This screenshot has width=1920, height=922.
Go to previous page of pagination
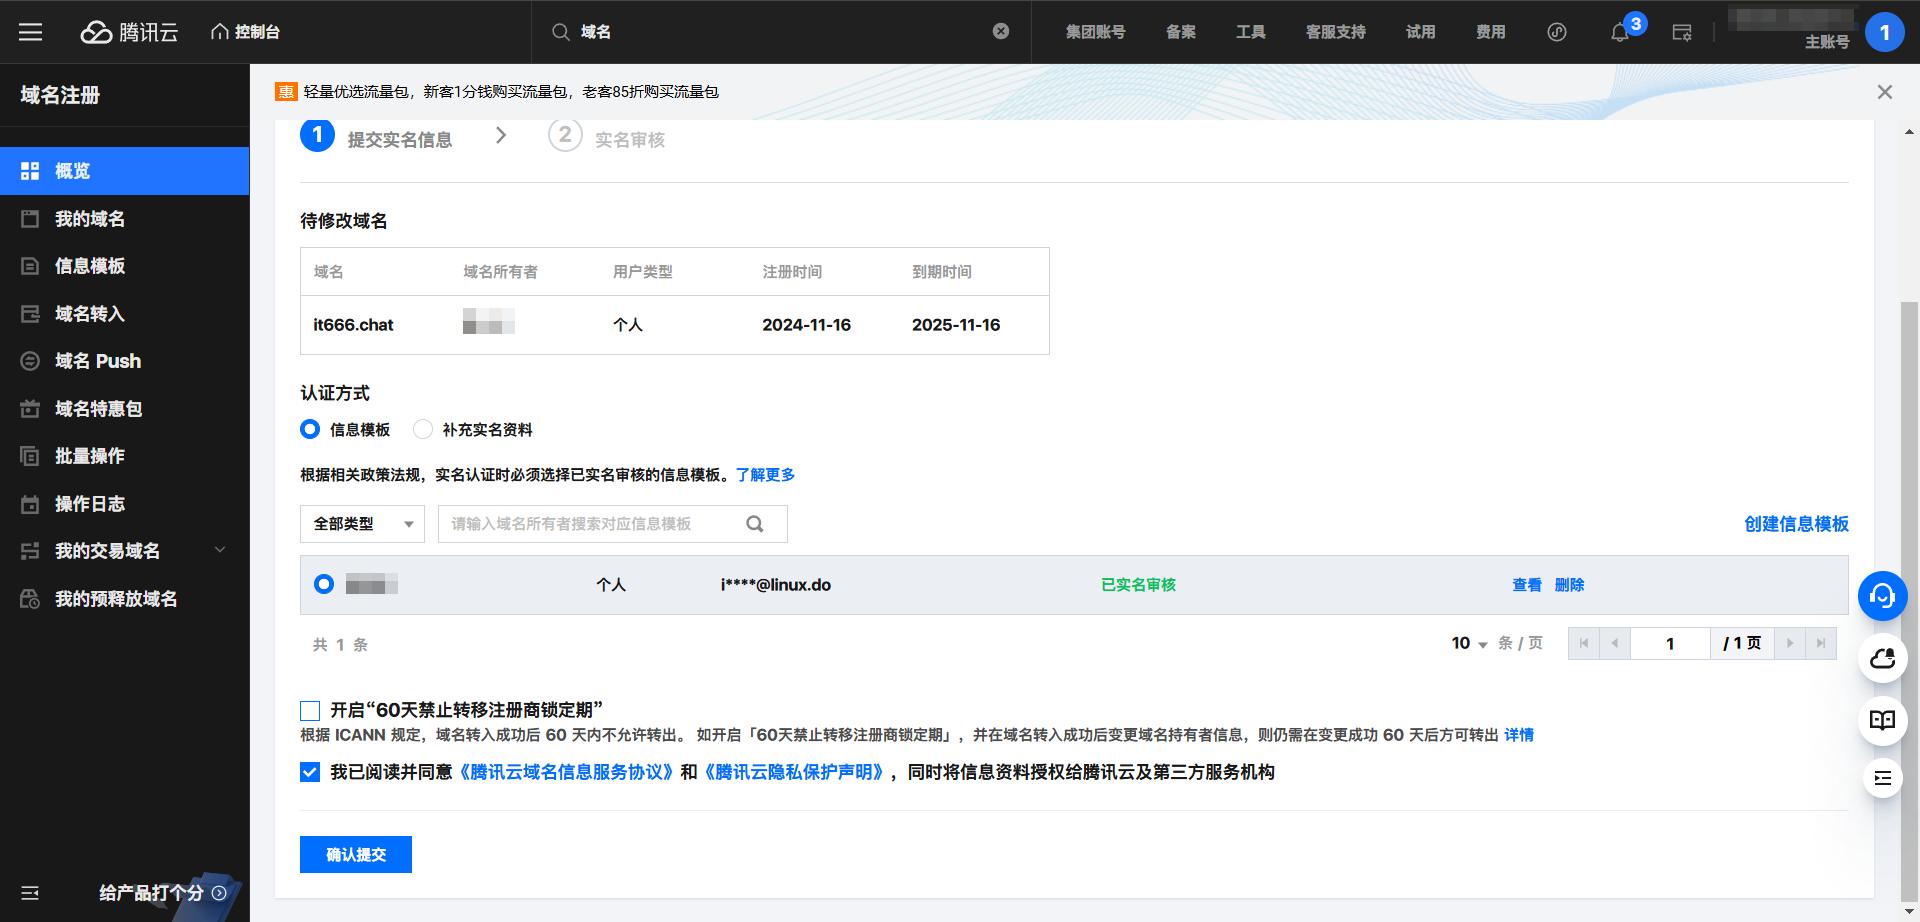point(1615,643)
